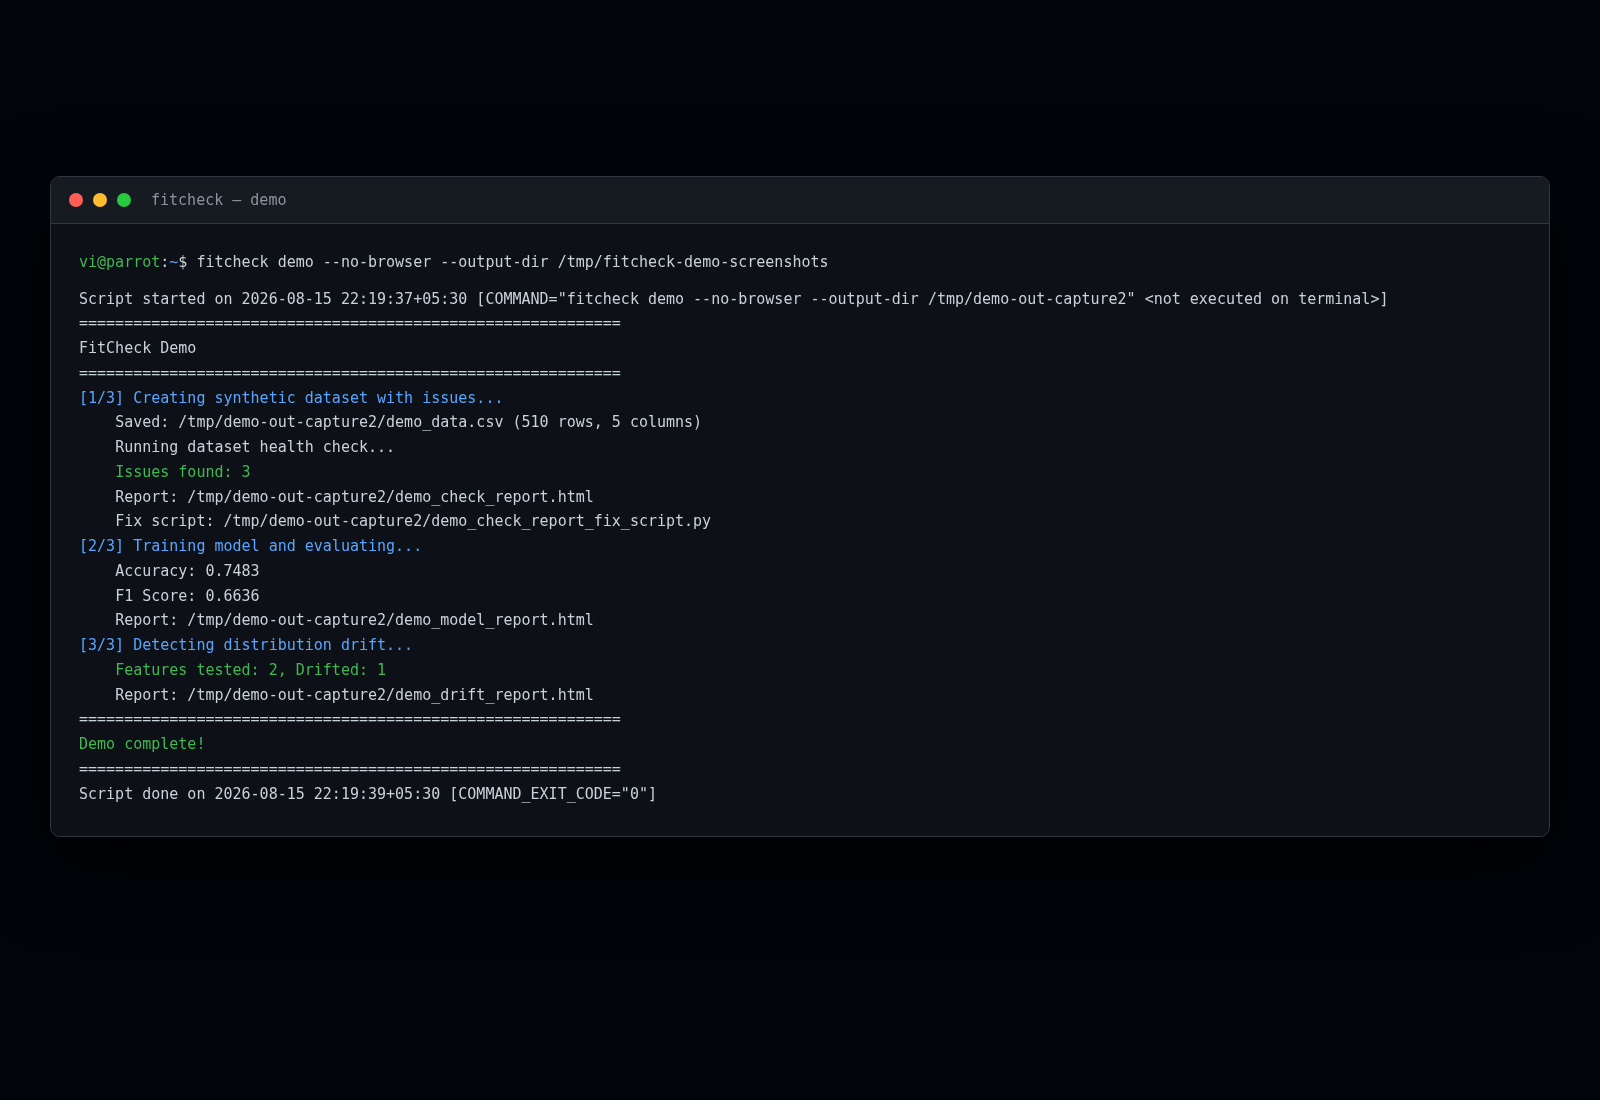Click the "fitcheck — demo" window title
The width and height of the screenshot is (1600, 1100).
pos(219,200)
